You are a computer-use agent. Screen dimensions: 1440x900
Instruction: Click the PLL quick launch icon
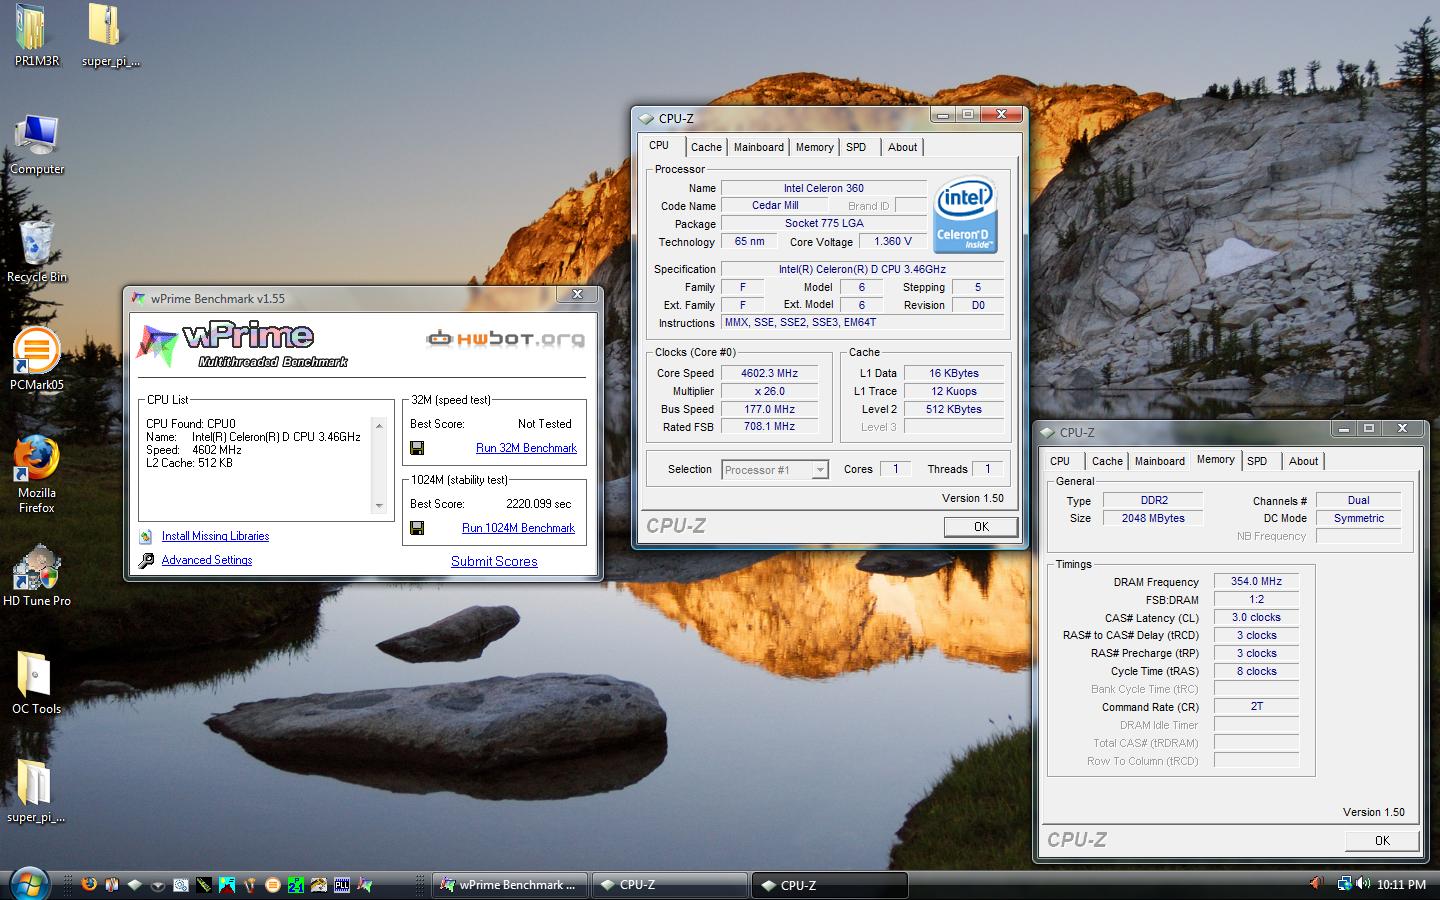(x=342, y=884)
